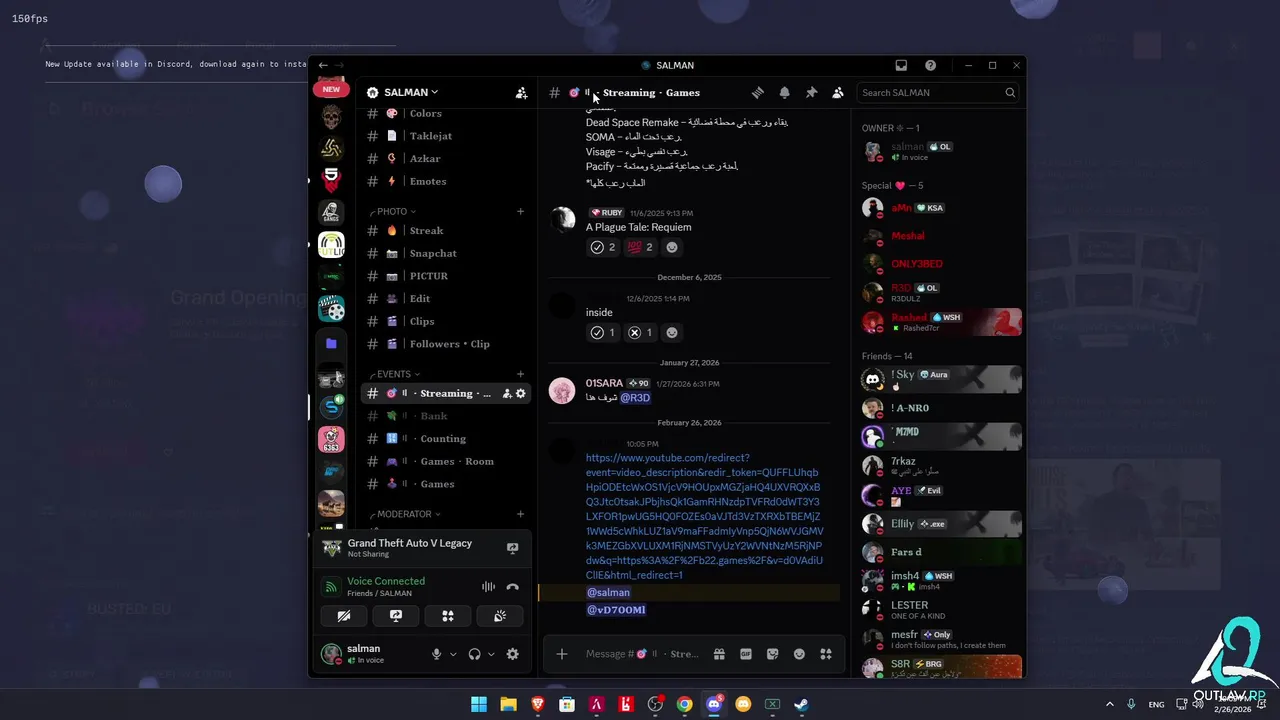Open the Threads icon in channel header
The width and height of the screenshot is (1280, 720).
click(x=758, y=93)
